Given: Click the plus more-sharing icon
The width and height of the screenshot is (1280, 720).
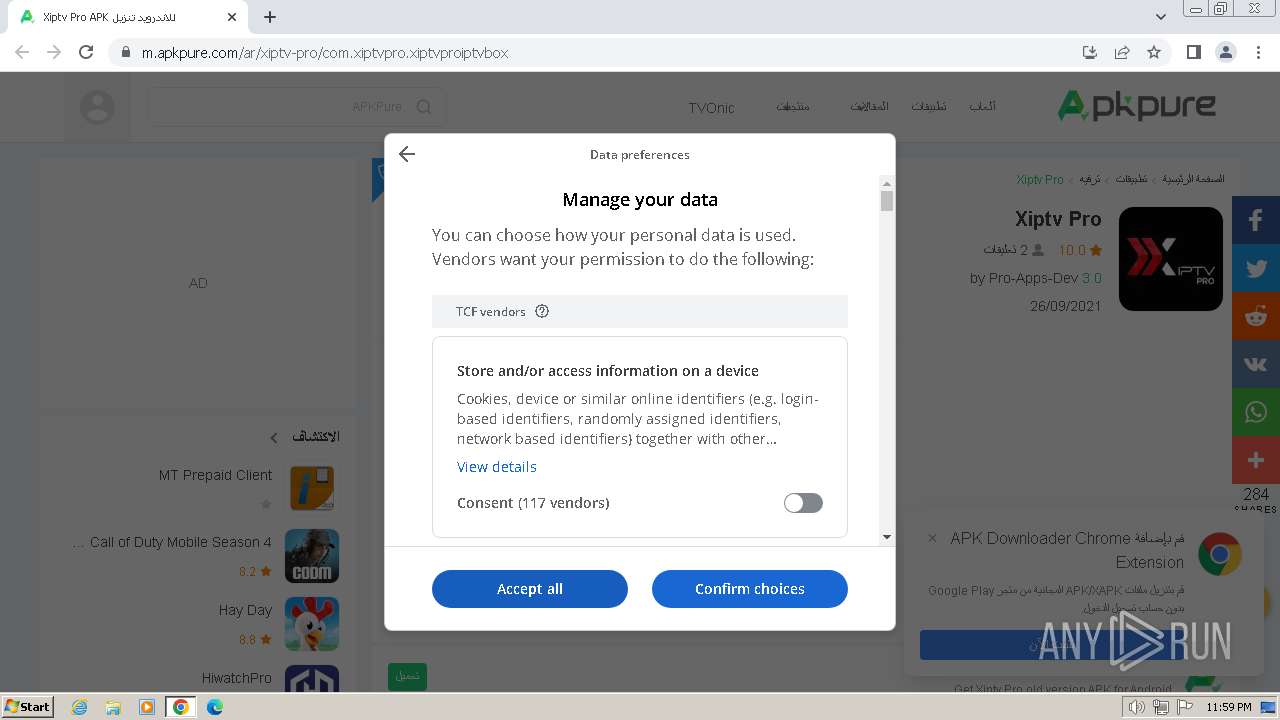Looking at the screenshot, I should tap(1256, 461).
